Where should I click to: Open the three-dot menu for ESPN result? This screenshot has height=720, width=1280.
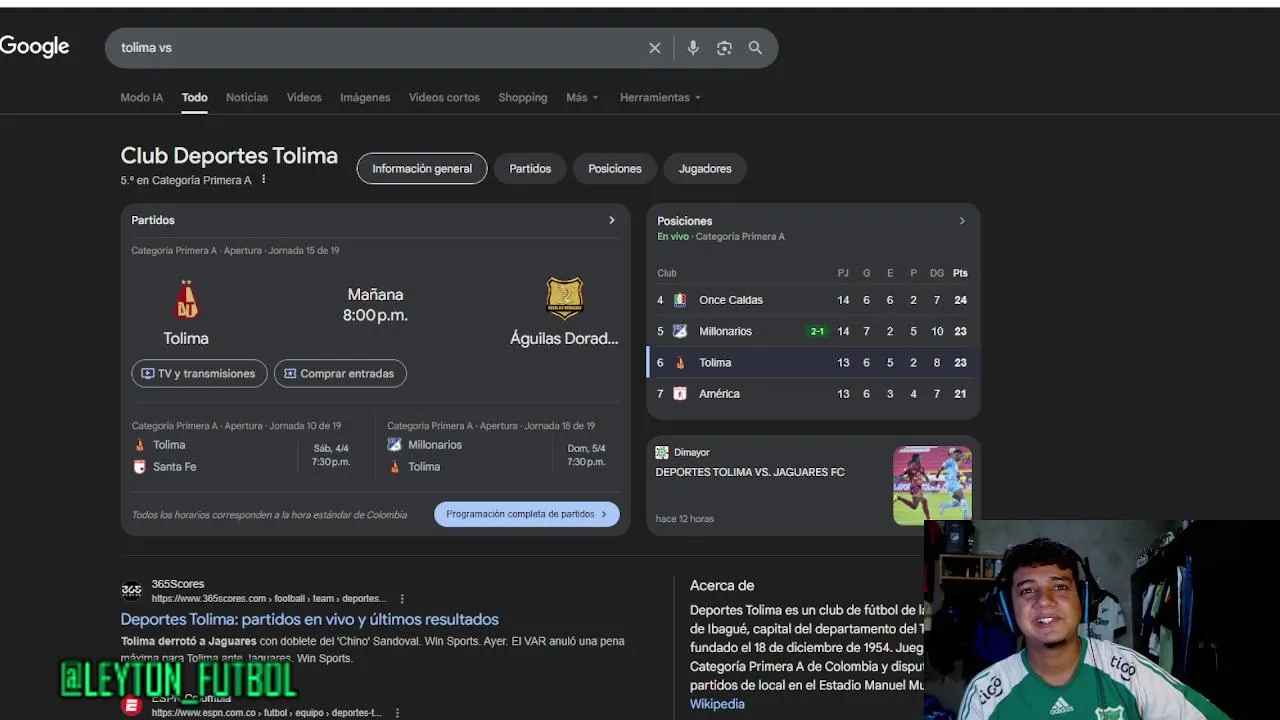[x=397, y=713]
